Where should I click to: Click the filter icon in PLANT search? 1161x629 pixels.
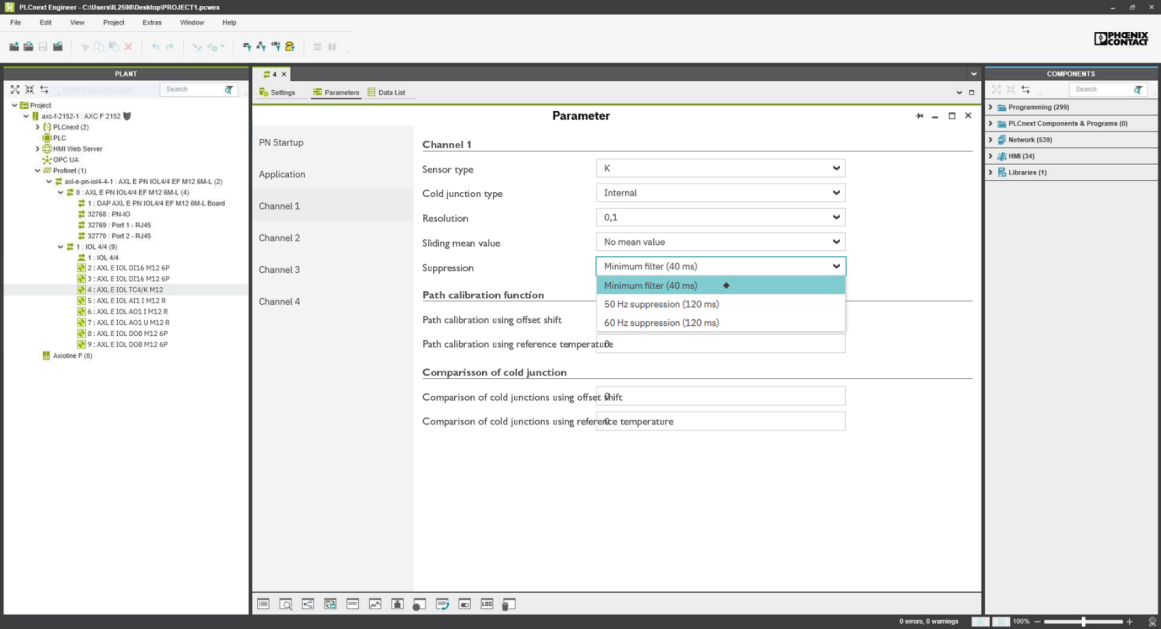coord(229,90)
